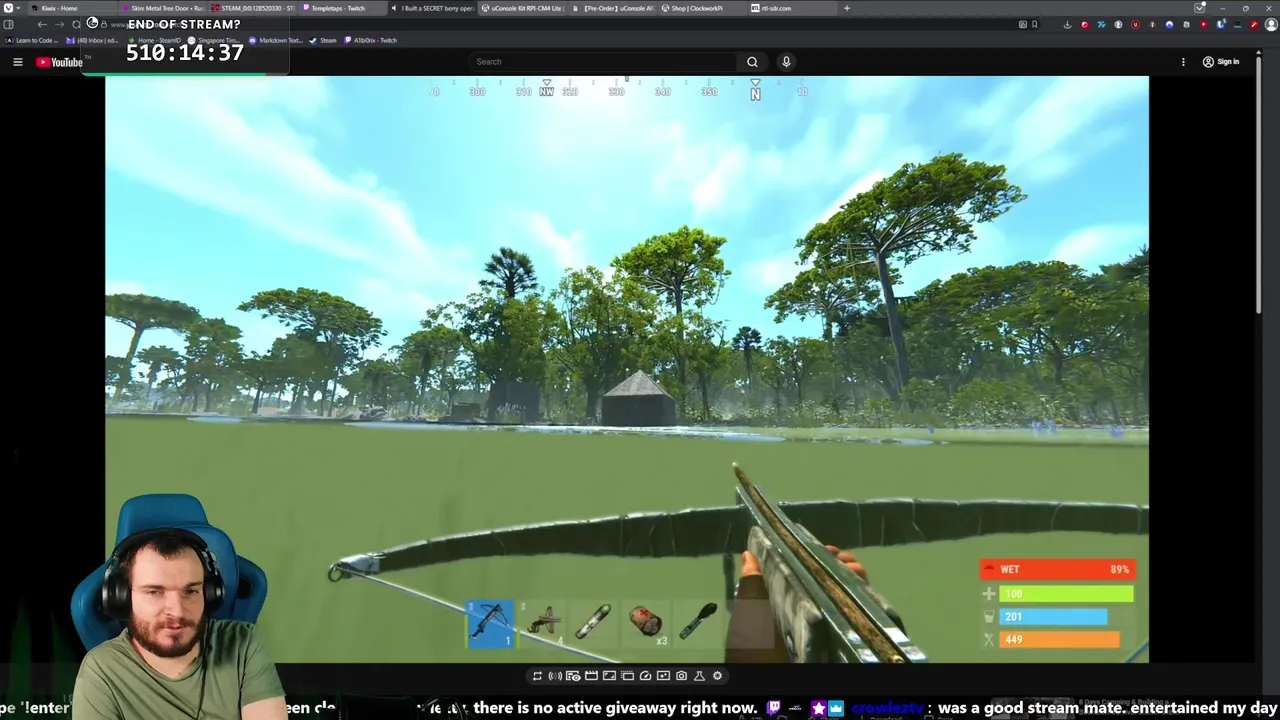Image resolution: width=1280 pixels, height=720 pixels.
Task: Take a screenshot with camera icon
Action: 681,676
